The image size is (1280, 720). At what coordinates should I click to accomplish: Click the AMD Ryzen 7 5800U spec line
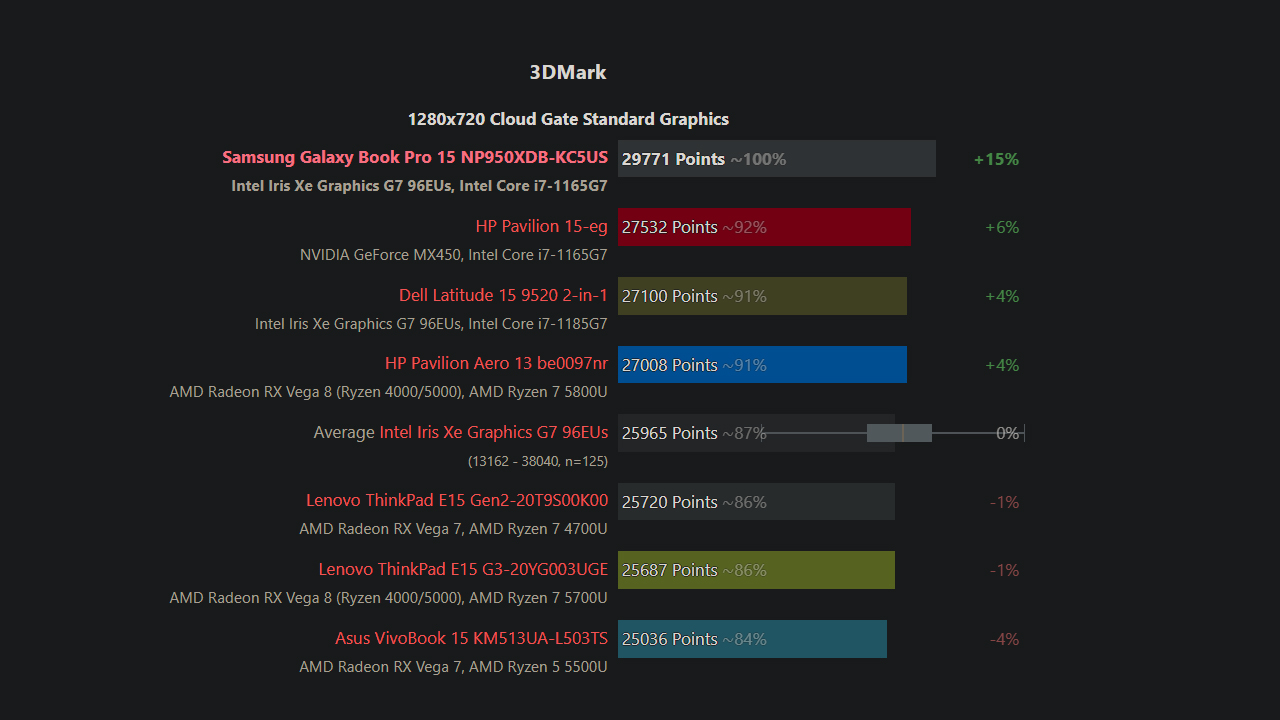[389, 392]
